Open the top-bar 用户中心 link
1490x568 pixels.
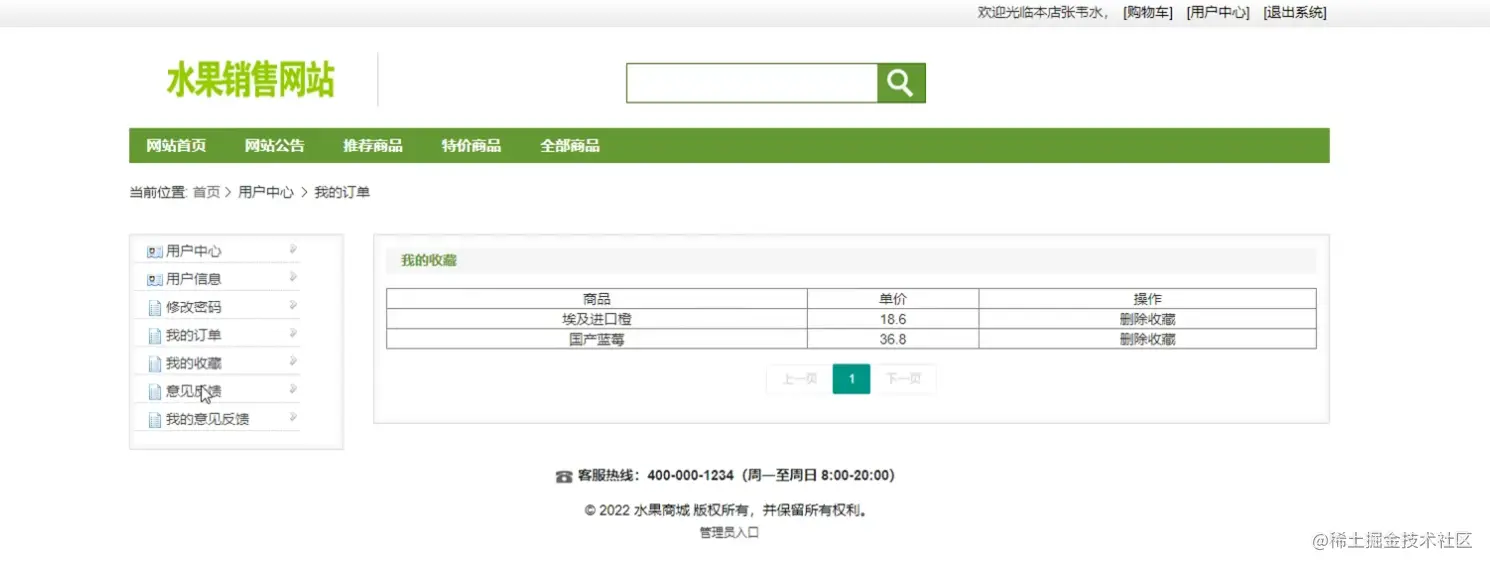click(x=1218, y=13)
